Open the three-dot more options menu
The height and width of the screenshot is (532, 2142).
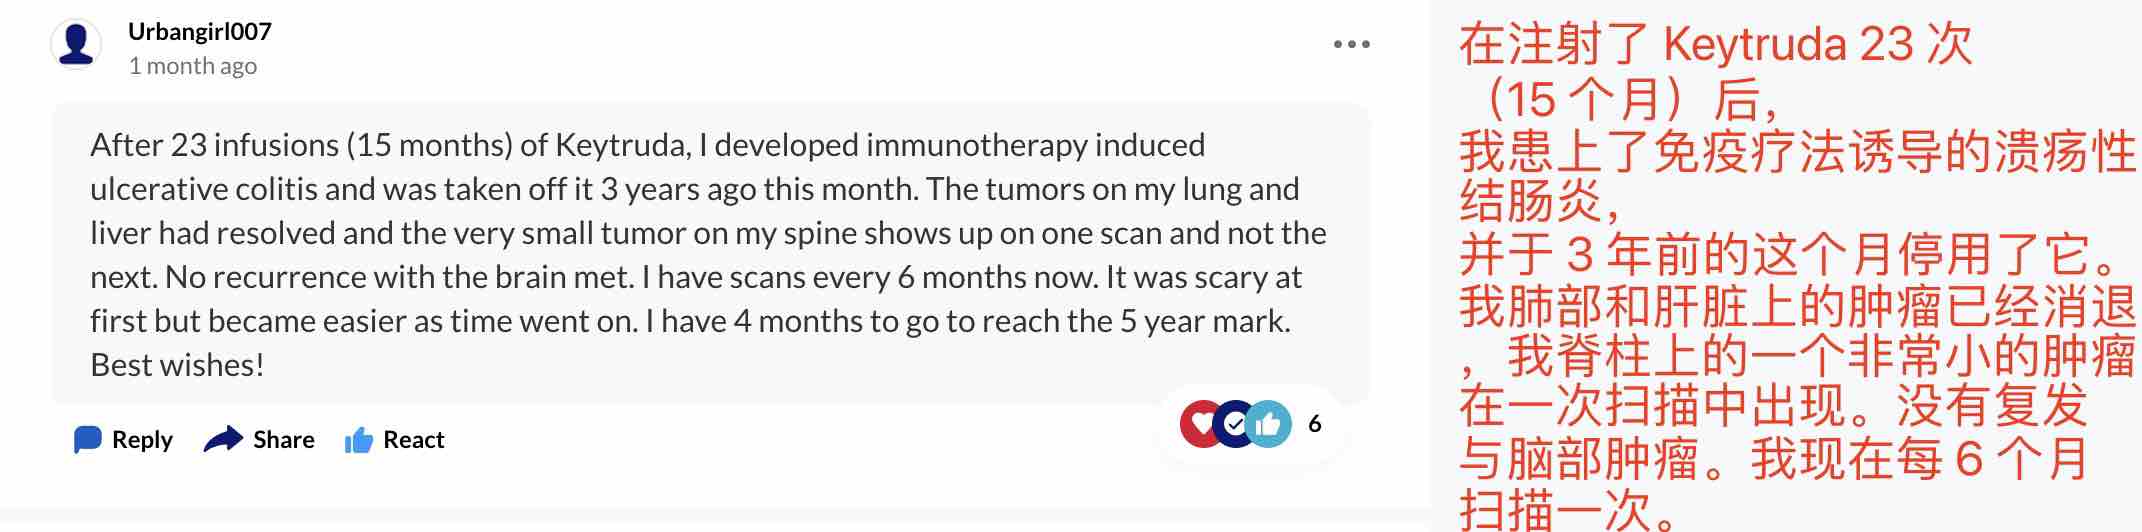1351,45
